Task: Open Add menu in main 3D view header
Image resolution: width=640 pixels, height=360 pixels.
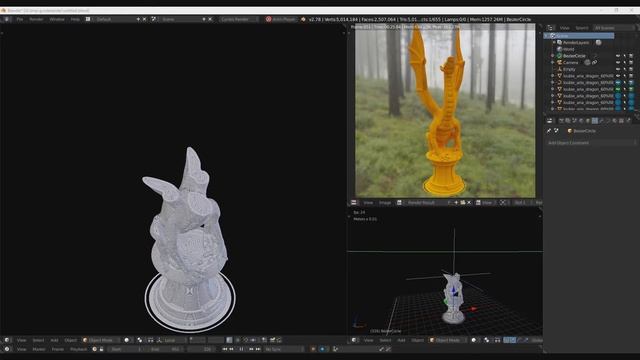Action: pyautogui.click(x=54, y=340)
